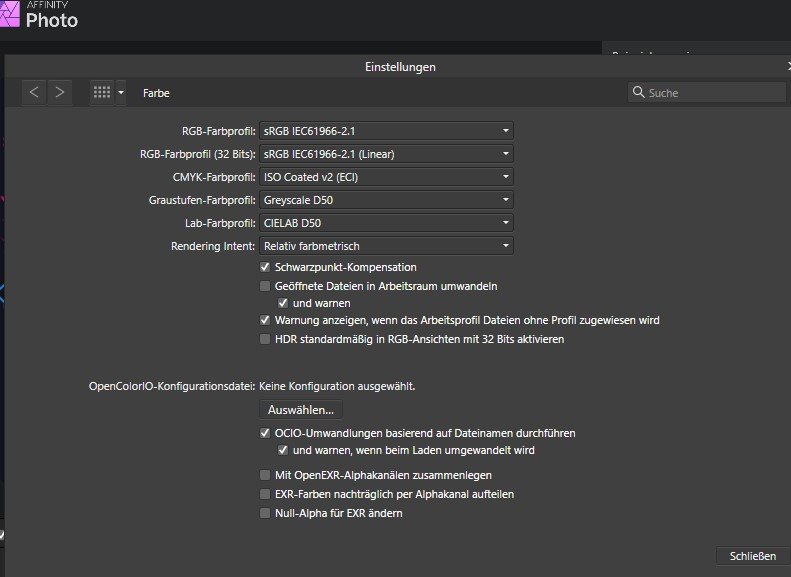This screenshot has height=577, width=791.
Task: Expand arrow next to grid view icon
Action: click(121, 92)
